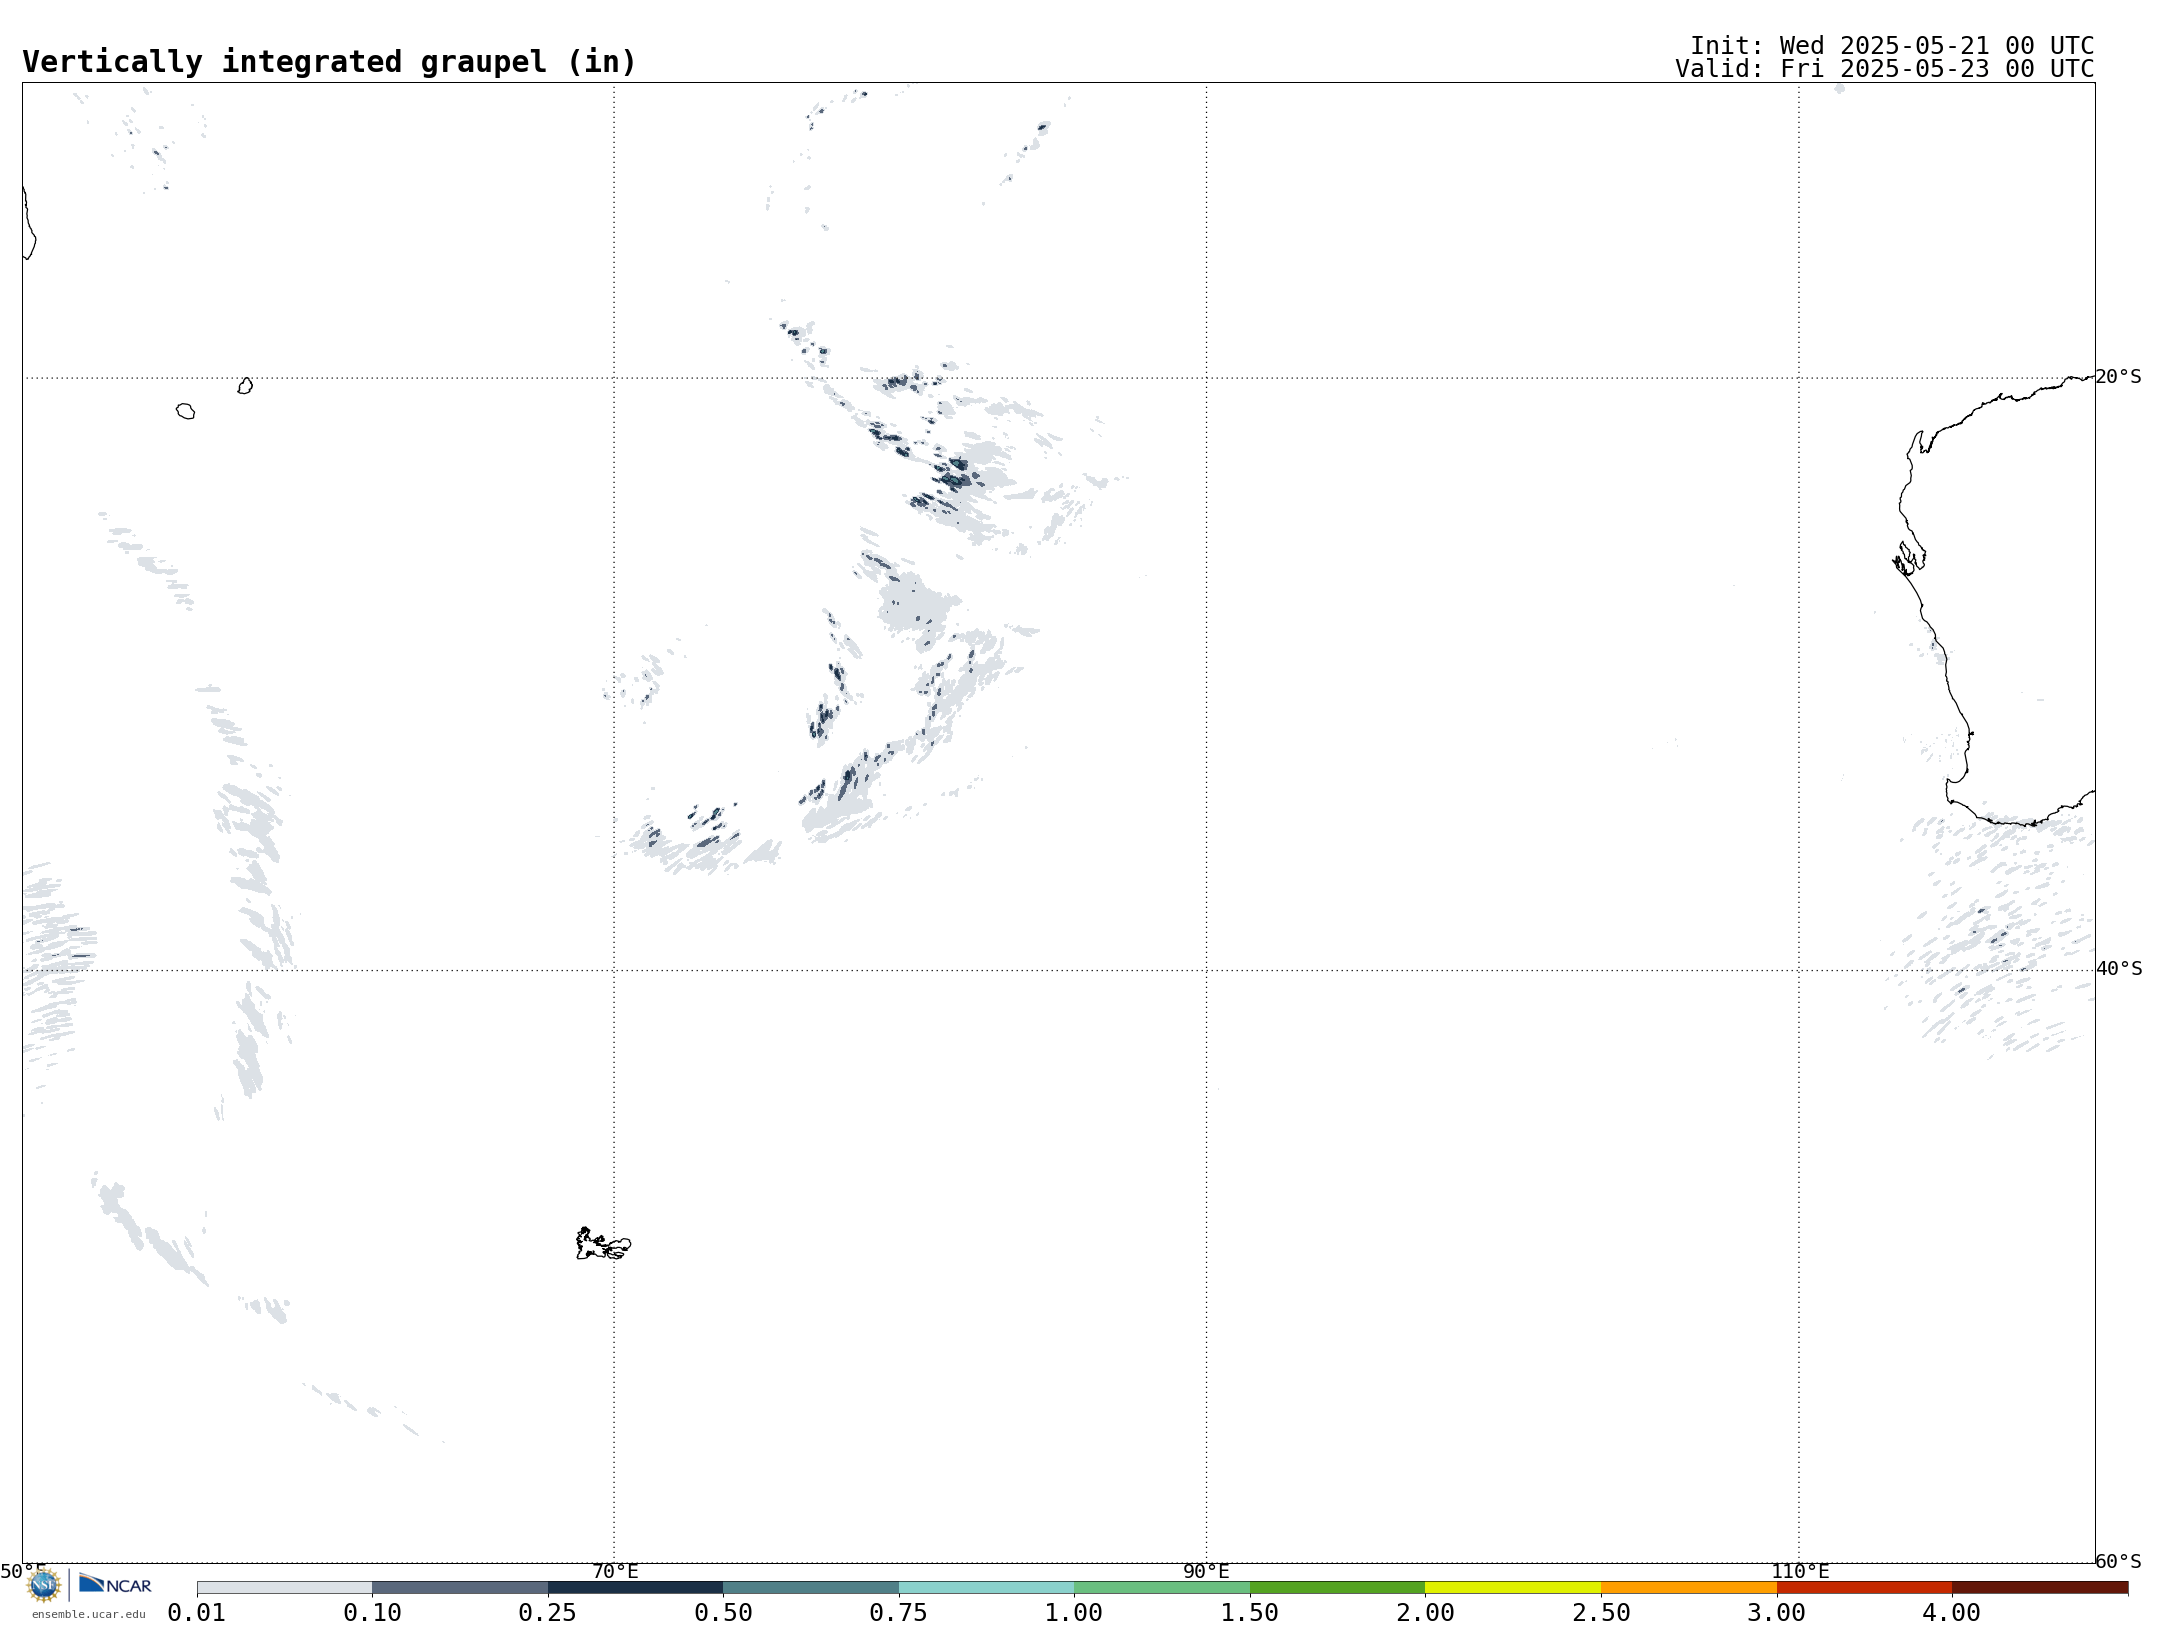Click the 0.01 light gray color swatch
Image resolution: width=2160 pixels, height=1626 pixels.
[x=284, y=1588]
